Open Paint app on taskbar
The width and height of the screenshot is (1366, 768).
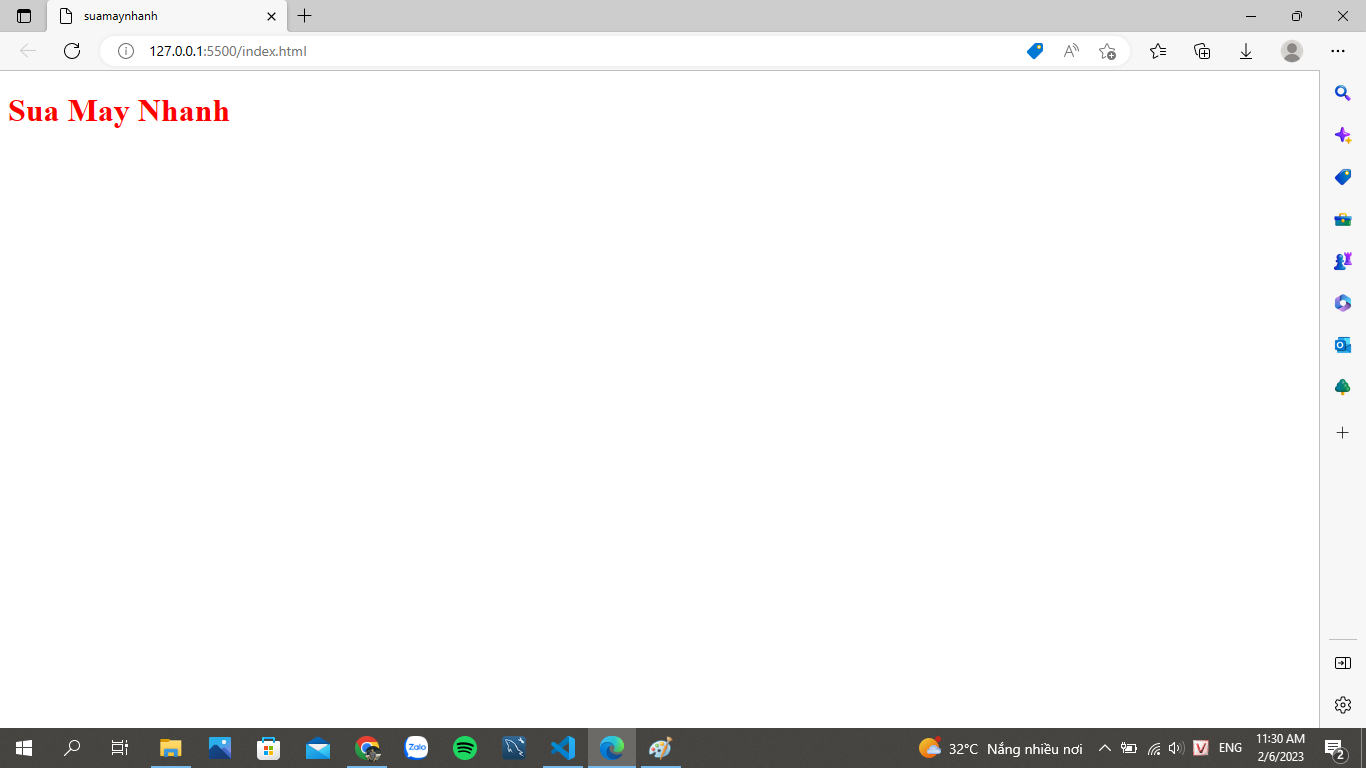tap(661, 748)
